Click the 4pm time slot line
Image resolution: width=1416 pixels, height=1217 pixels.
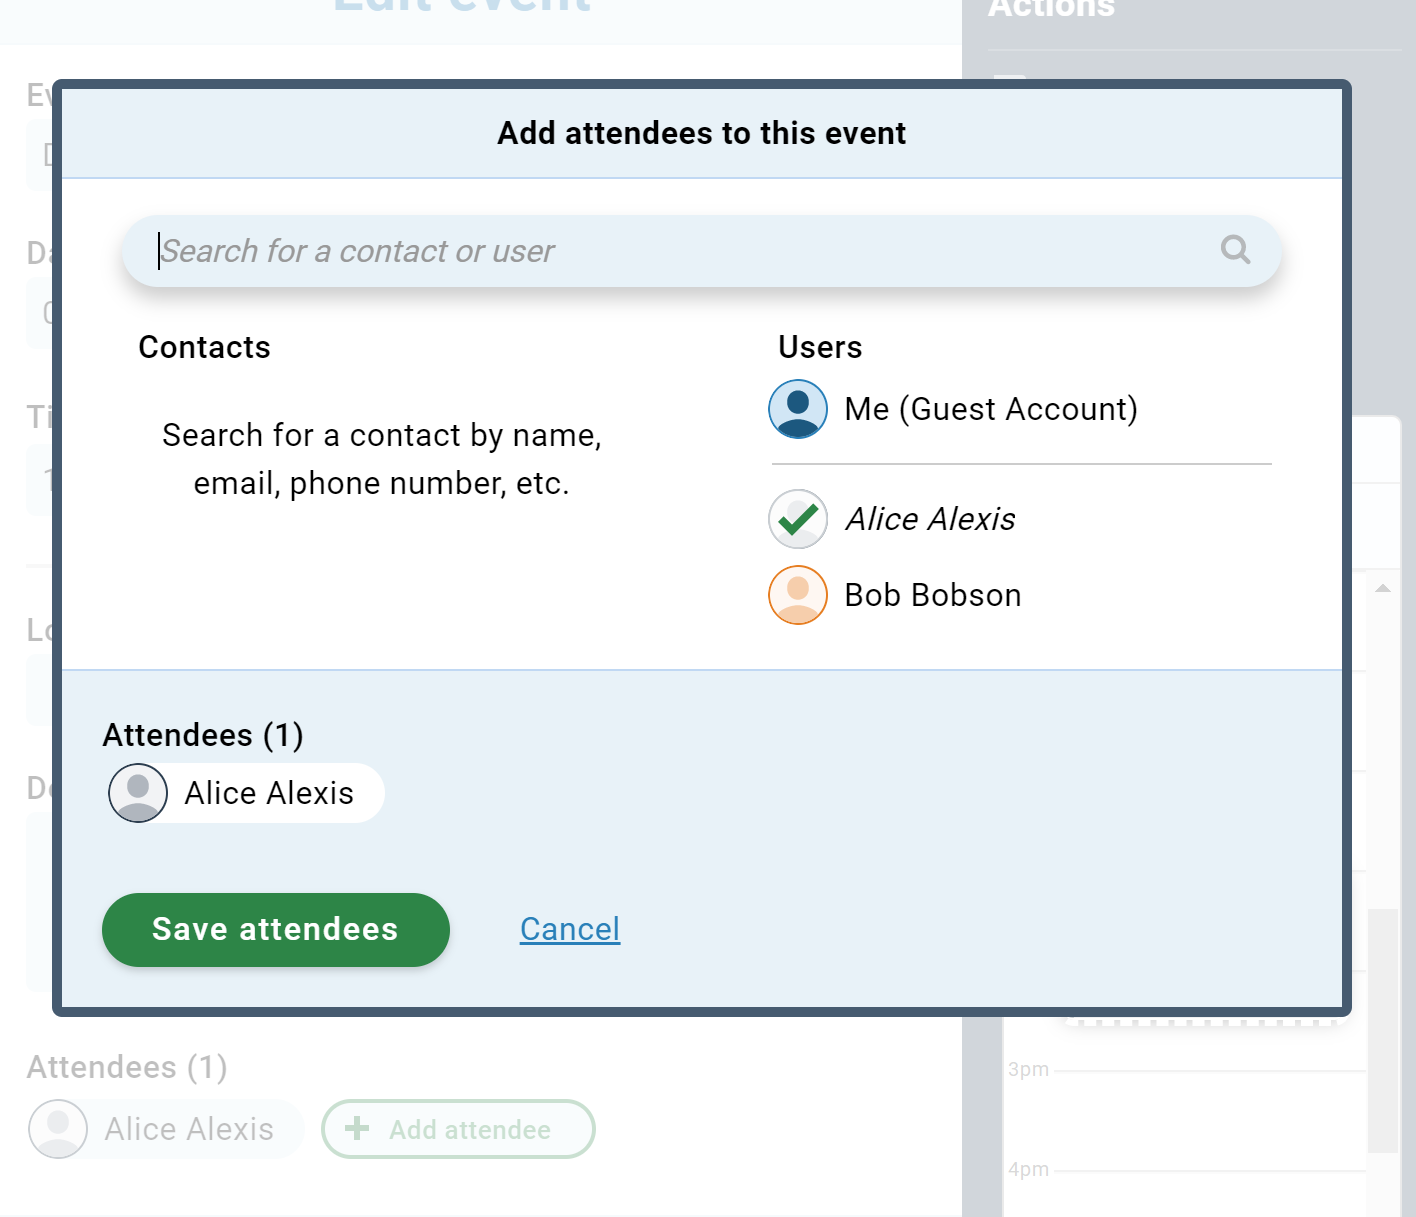coord(1200,1171)
